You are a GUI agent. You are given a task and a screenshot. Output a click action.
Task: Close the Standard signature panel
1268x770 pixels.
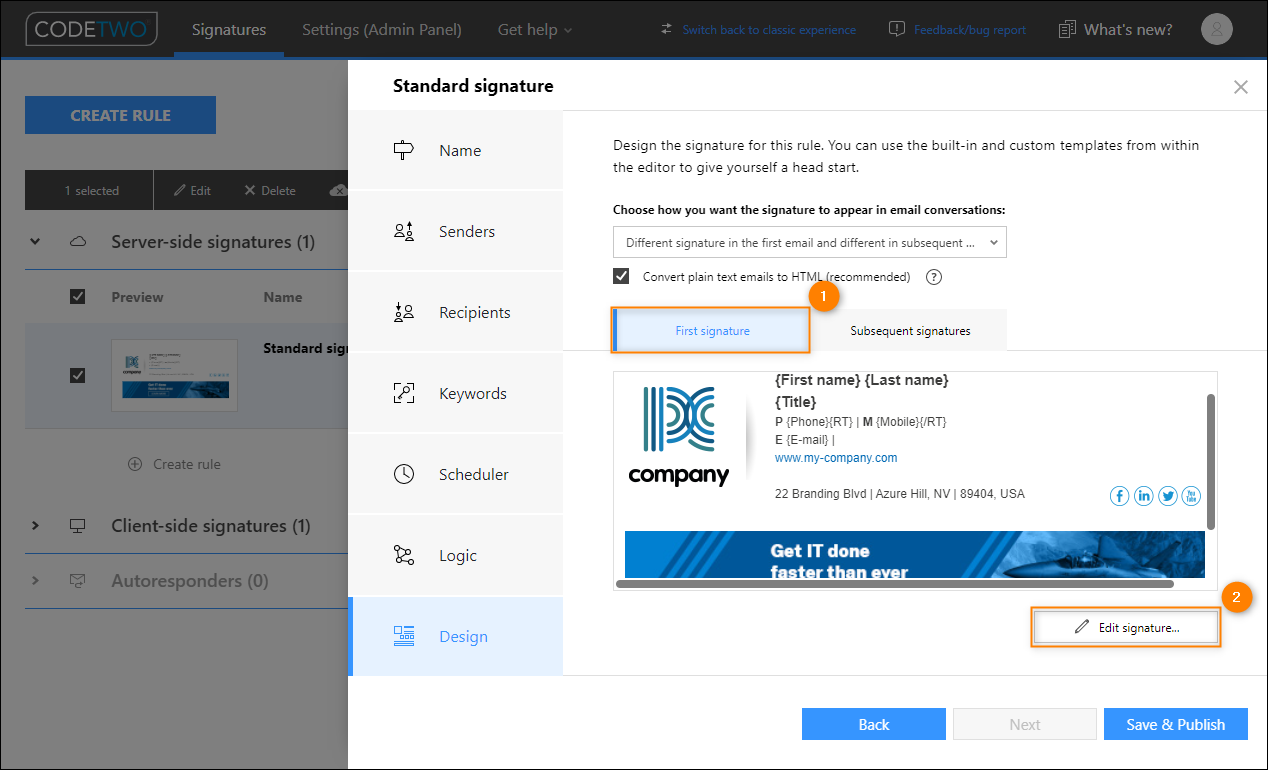point(1241,87)
